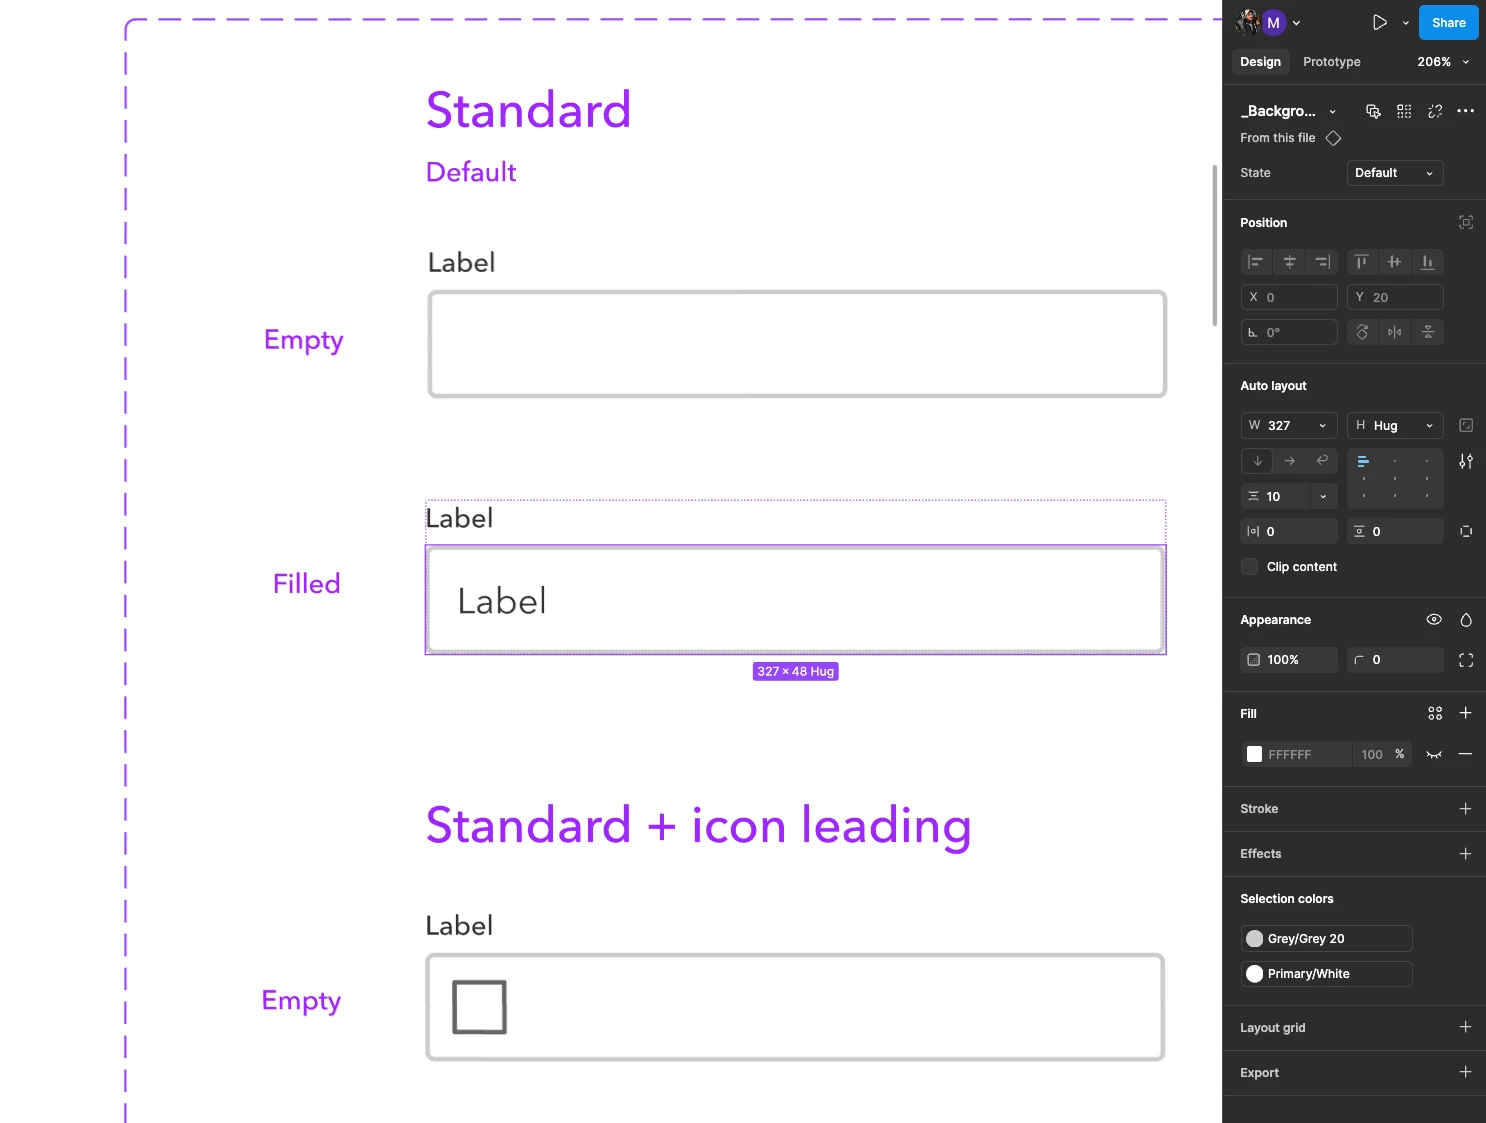
Task: Flip the selection vertically
Action: [x=1428, y=332]
